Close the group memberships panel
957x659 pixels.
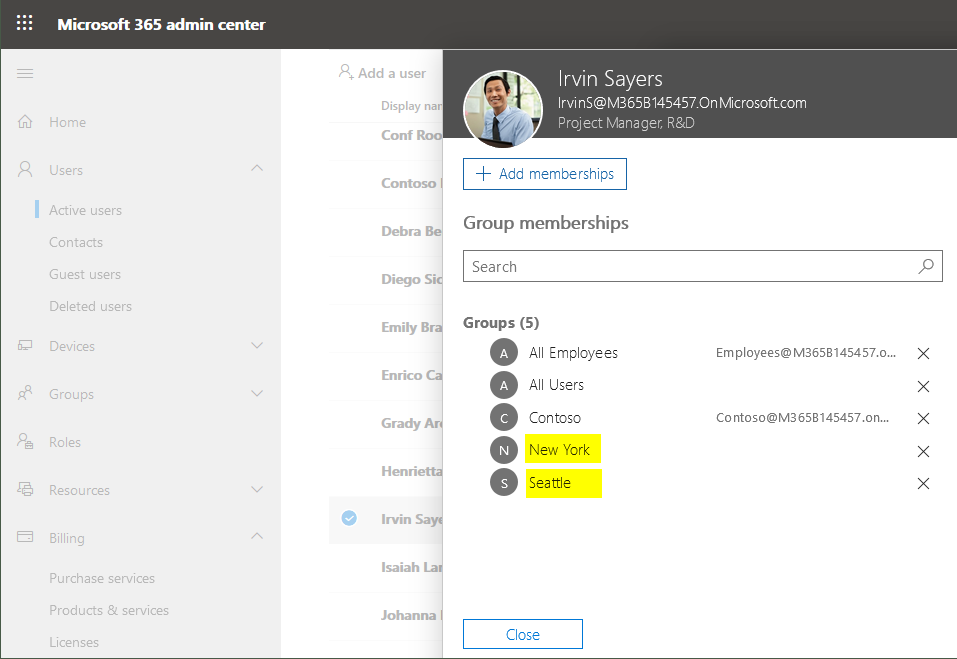522,634
